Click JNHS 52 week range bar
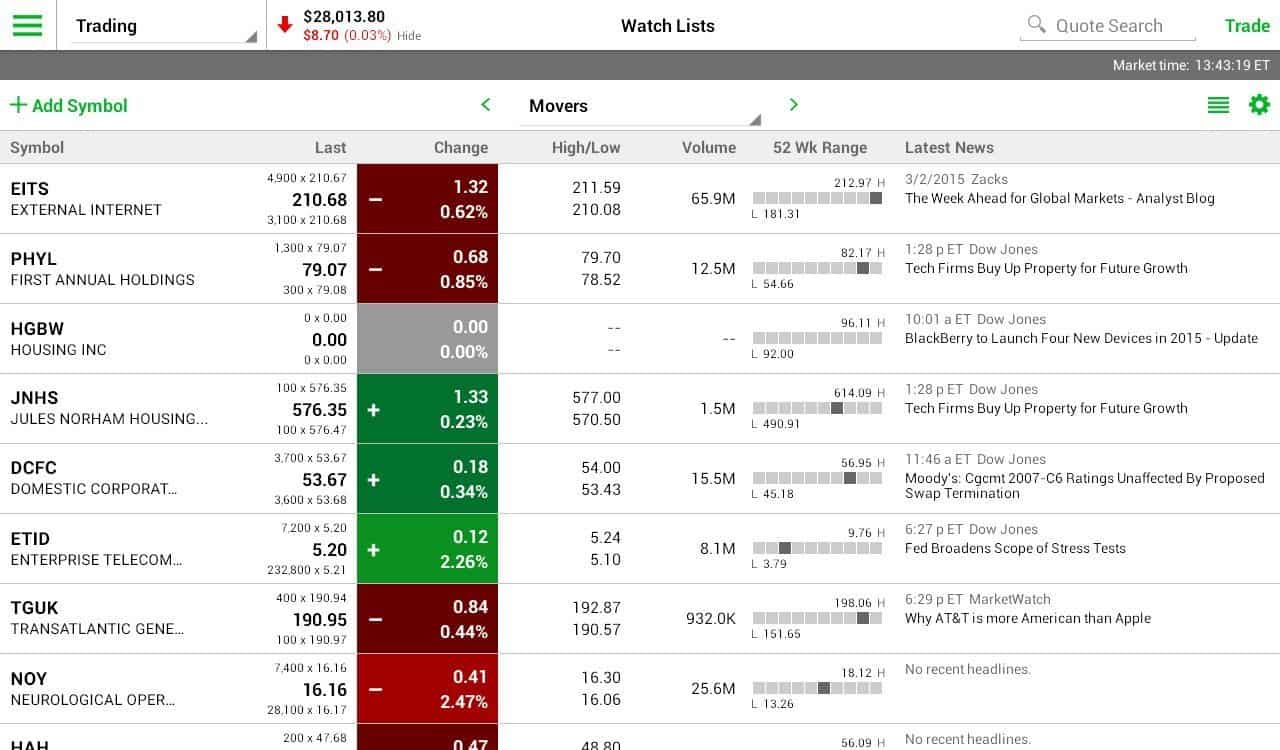This screenshot has height=750, width=1280. [x=818, y=408]
